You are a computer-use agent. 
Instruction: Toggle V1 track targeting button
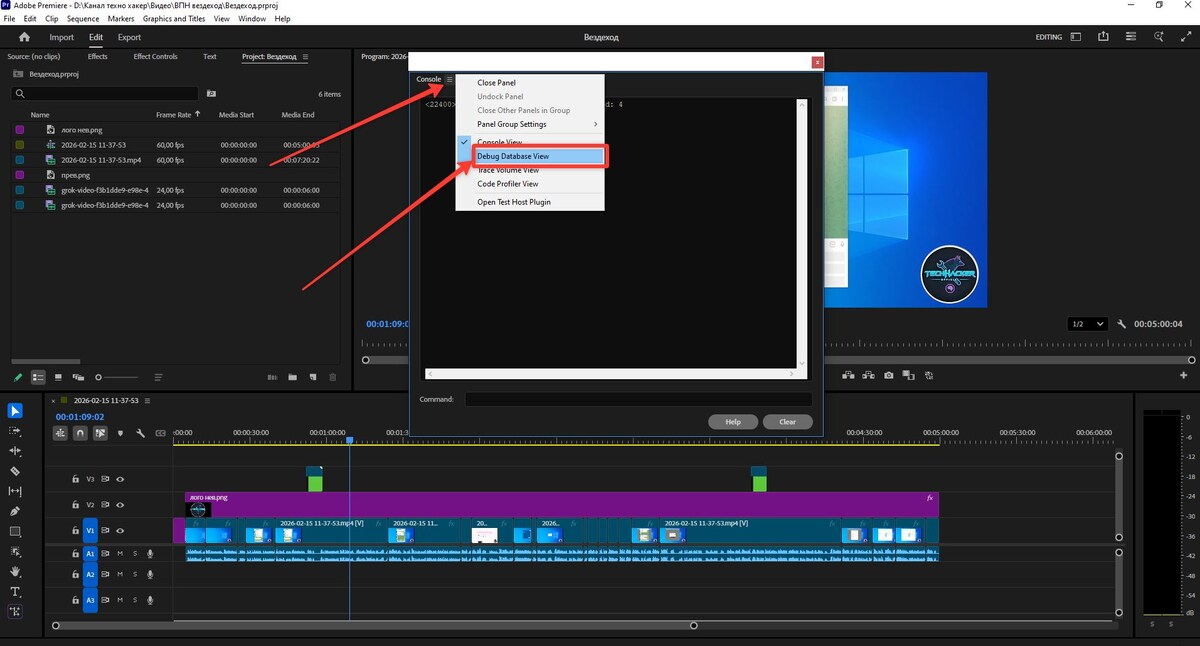90,531
